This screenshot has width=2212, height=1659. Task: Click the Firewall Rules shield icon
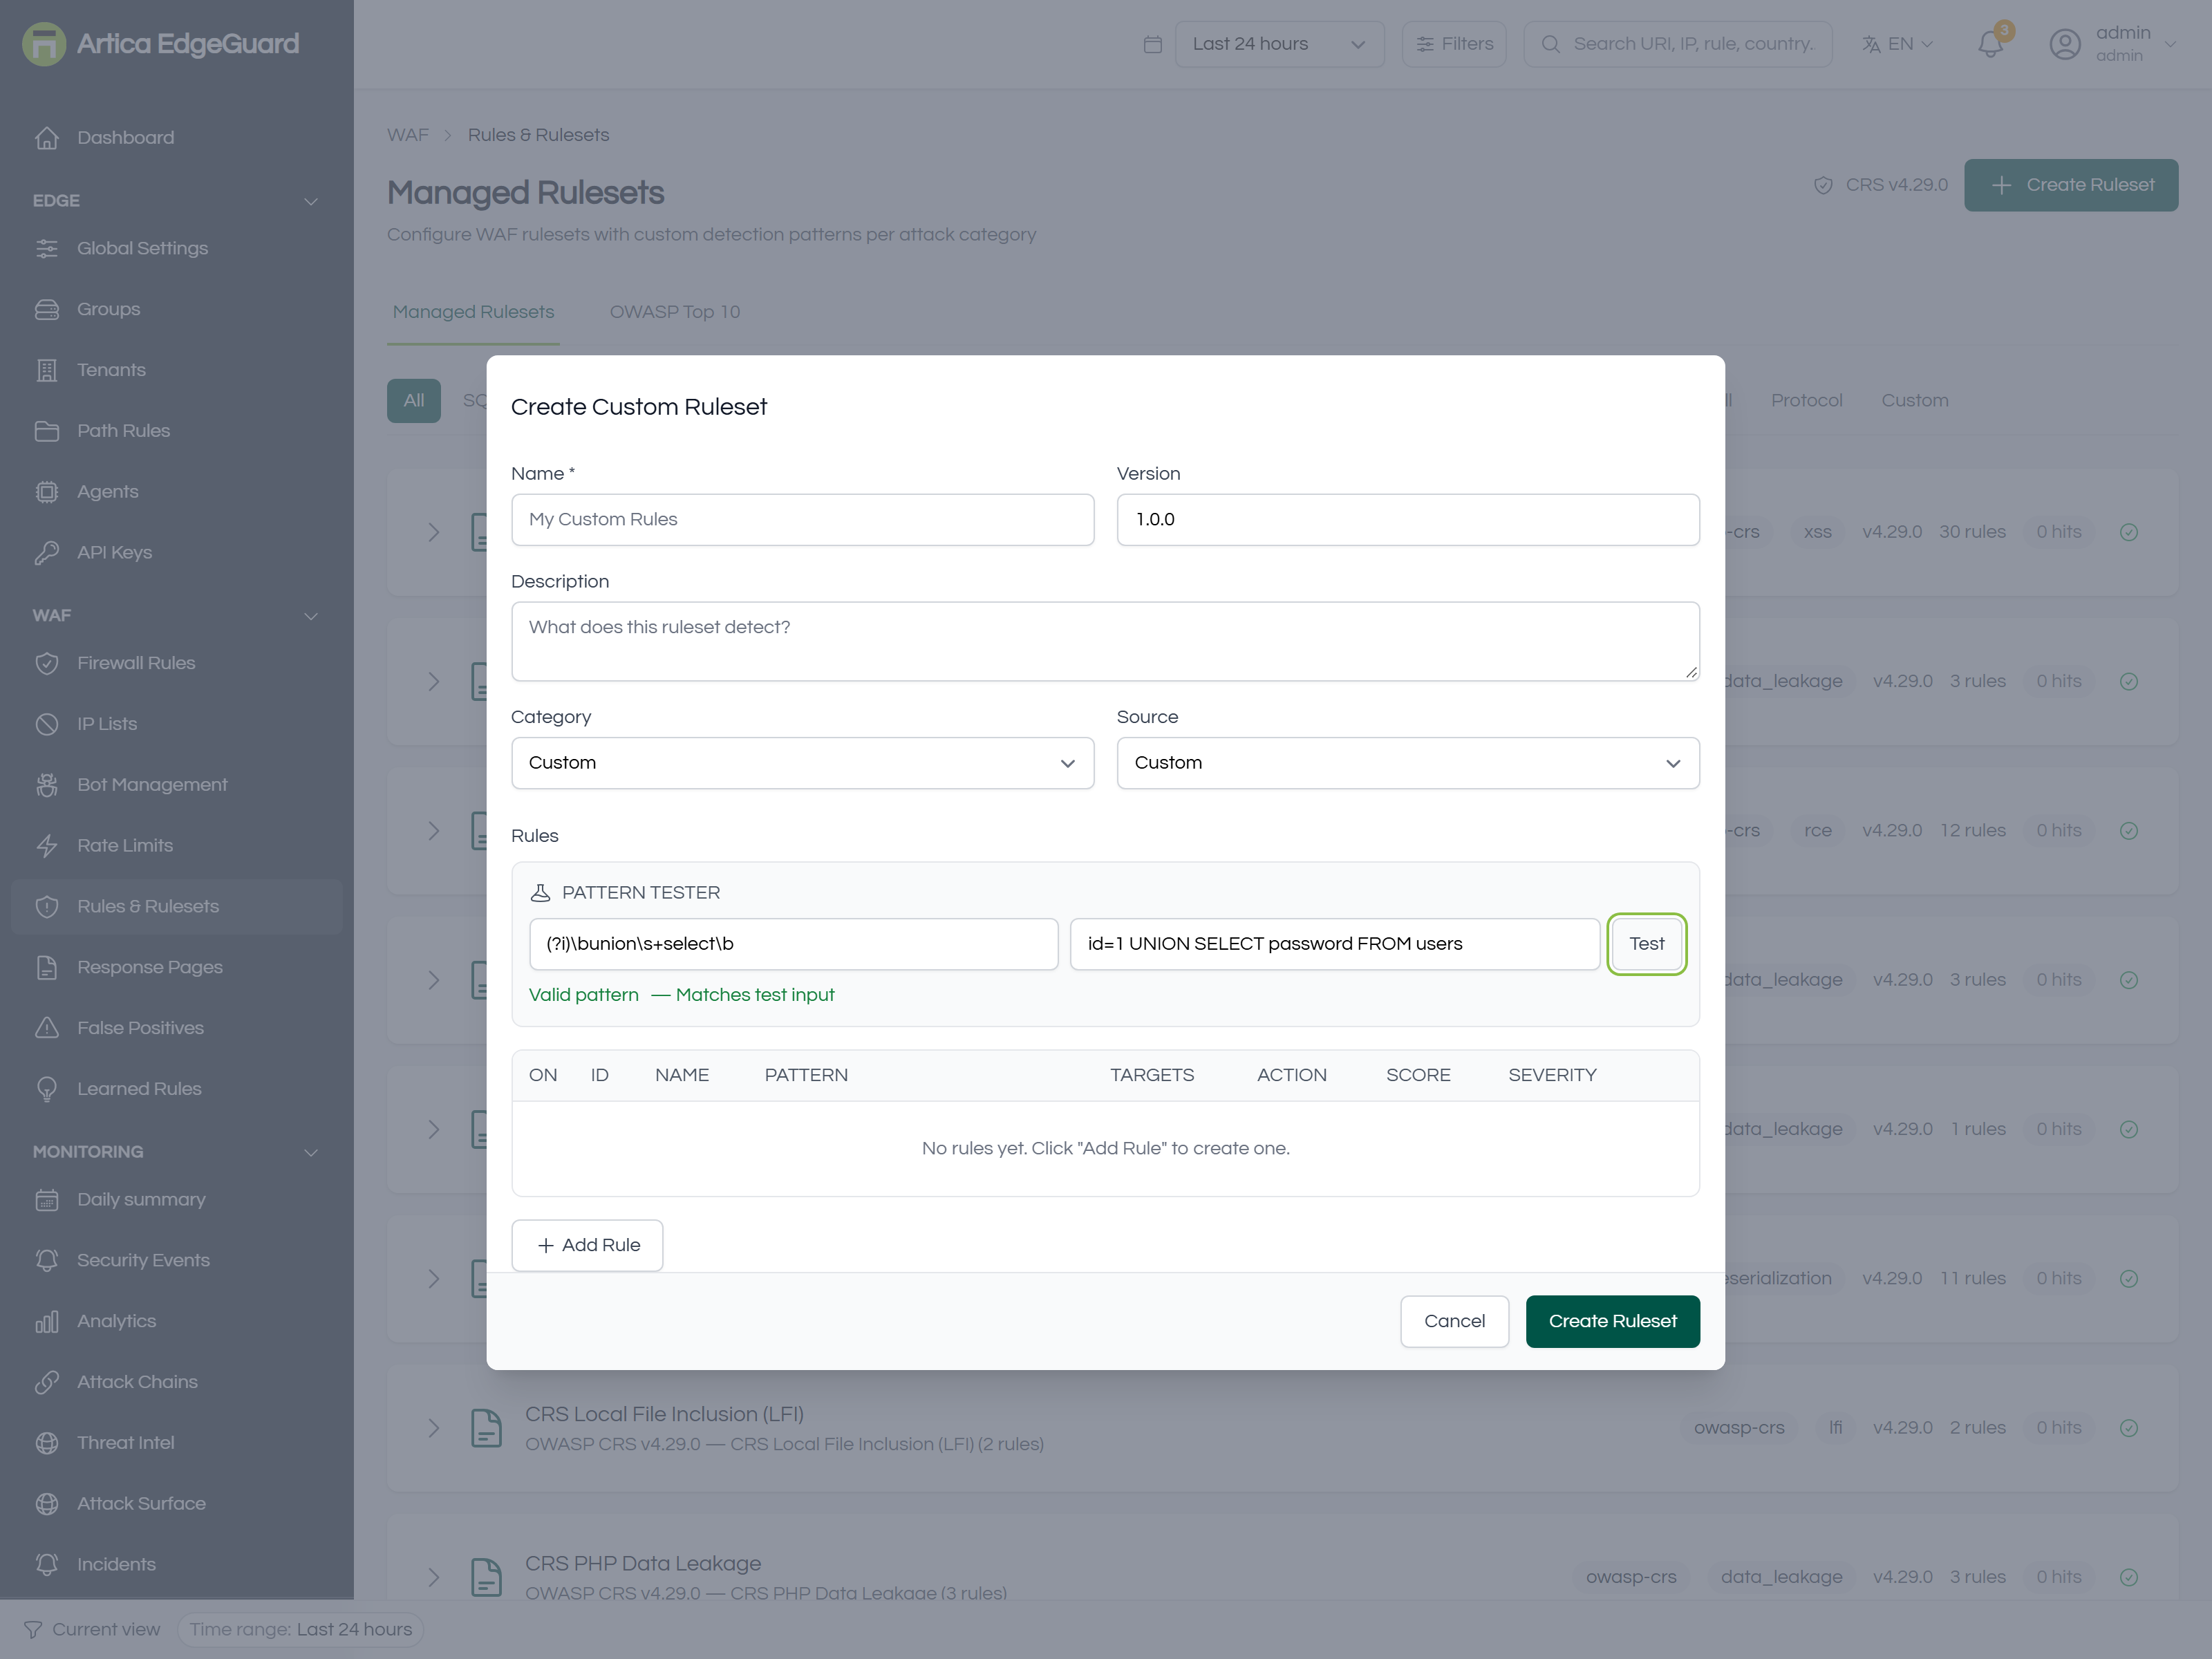point(47,663)
